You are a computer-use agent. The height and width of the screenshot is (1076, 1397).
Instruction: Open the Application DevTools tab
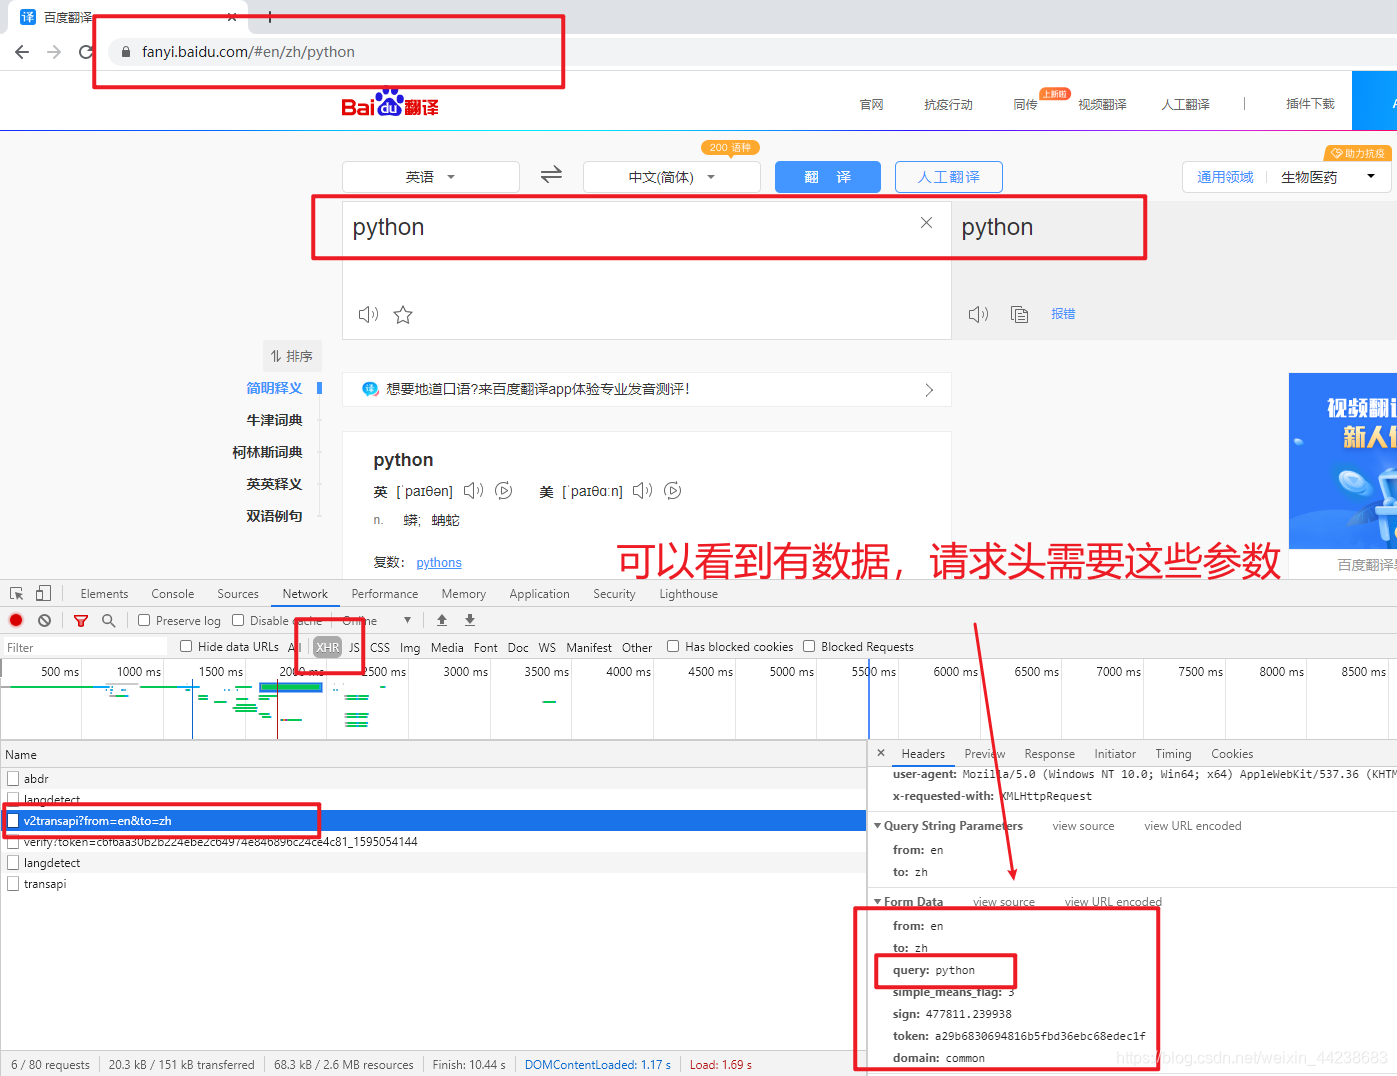click(x=539, y=593)
